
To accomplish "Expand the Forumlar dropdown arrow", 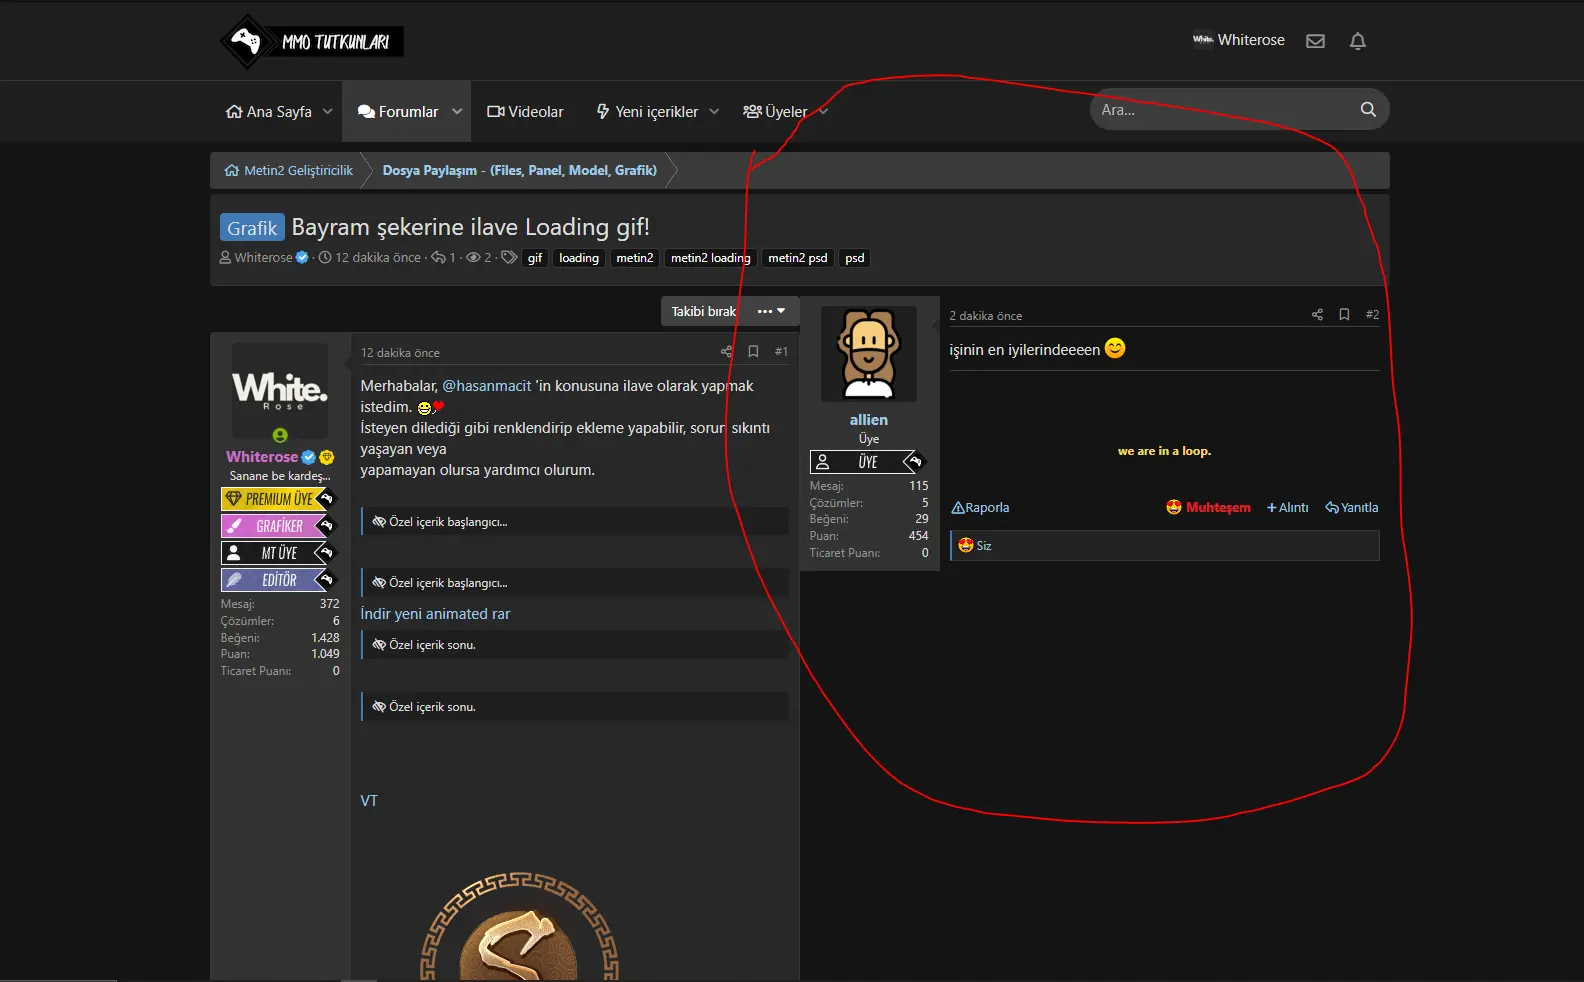I will (457, 112).
